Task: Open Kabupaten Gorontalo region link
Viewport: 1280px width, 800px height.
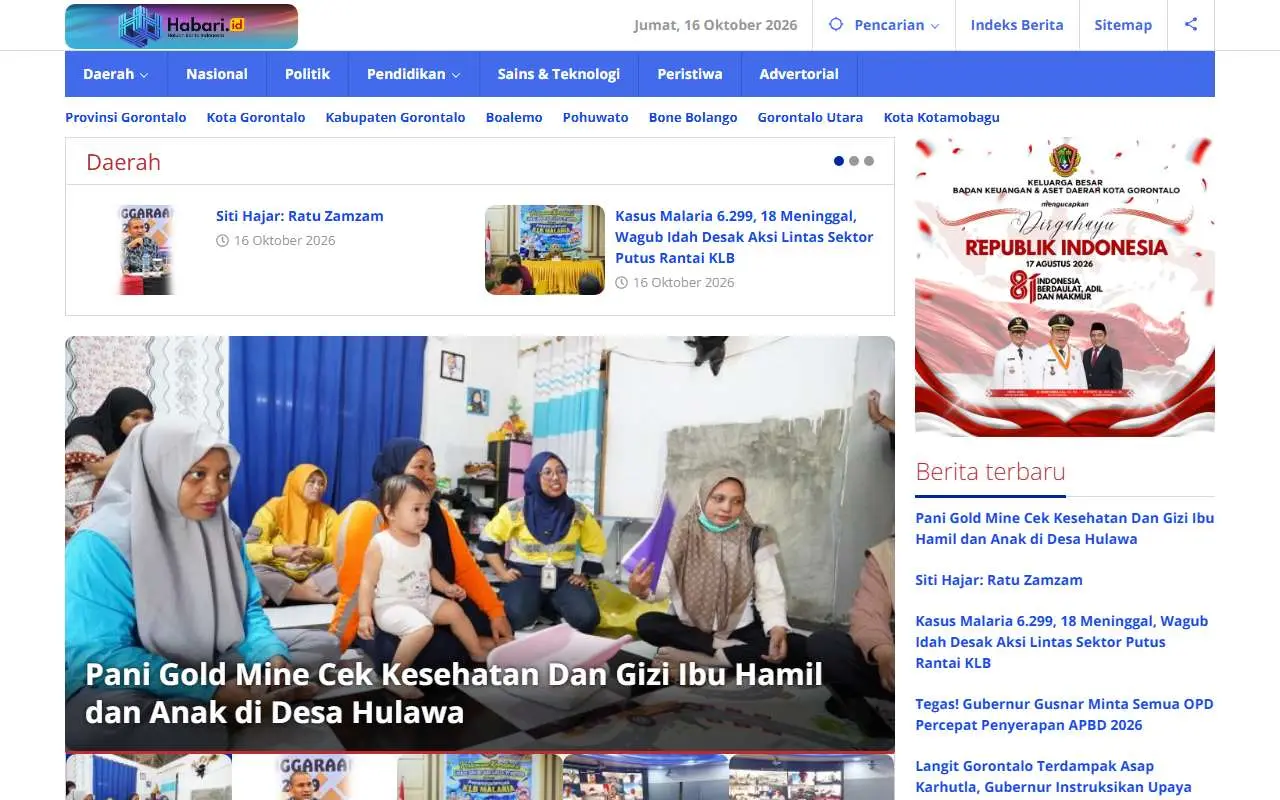Action: 396,117
